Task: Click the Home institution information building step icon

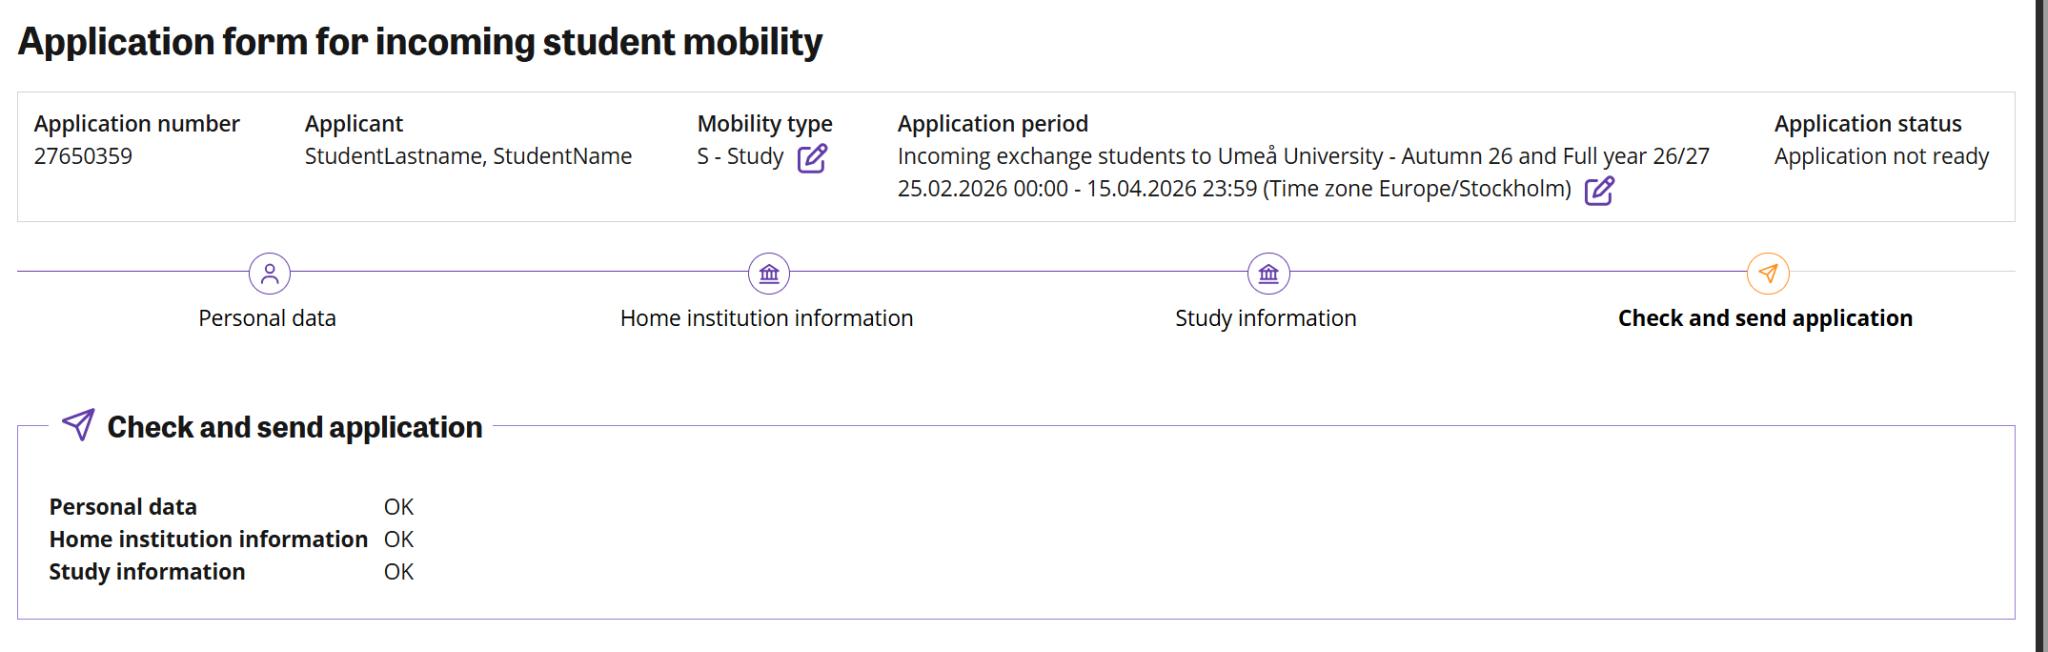Action: [x=769, y=273]
